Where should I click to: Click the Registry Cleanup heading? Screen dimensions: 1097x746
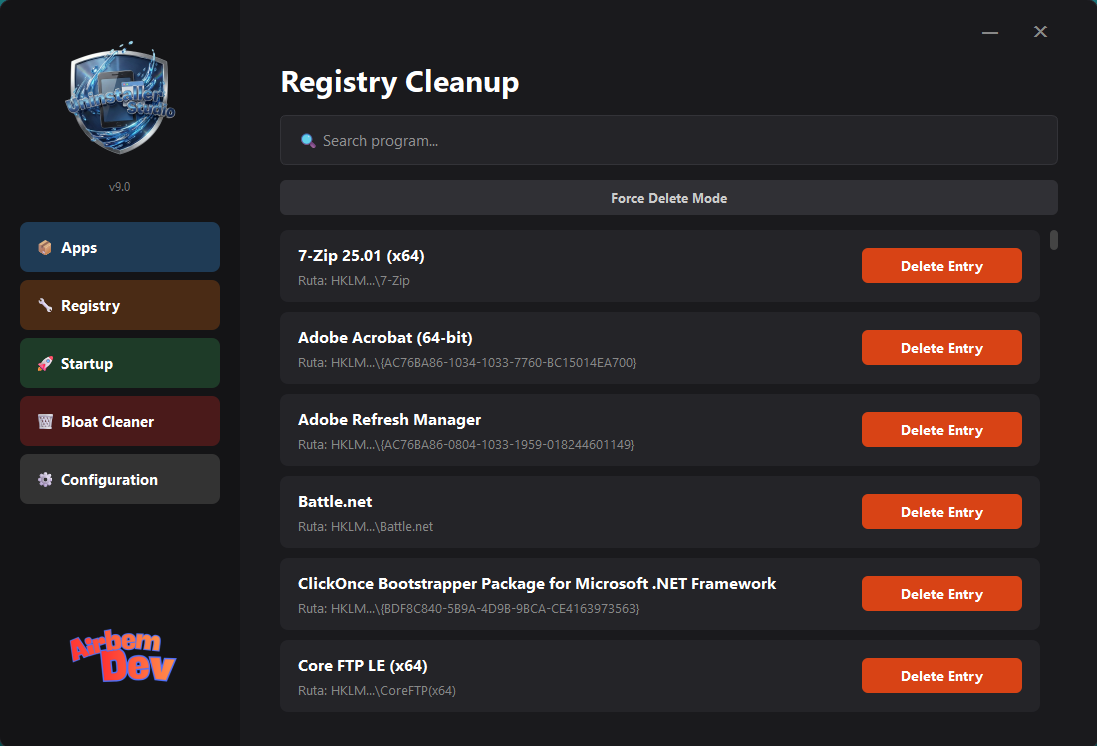click(399, 82)
